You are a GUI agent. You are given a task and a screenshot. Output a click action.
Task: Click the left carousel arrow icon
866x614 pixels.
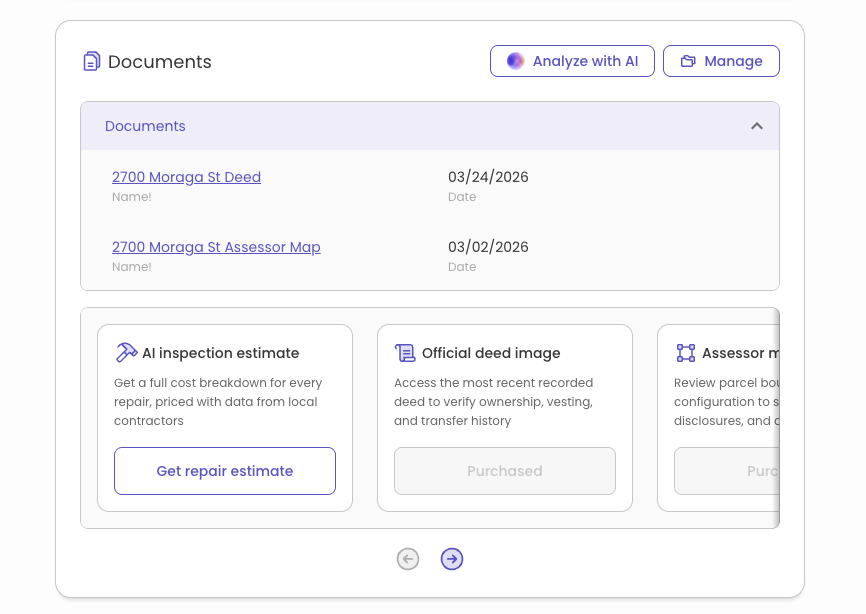[x=408, y=559]
